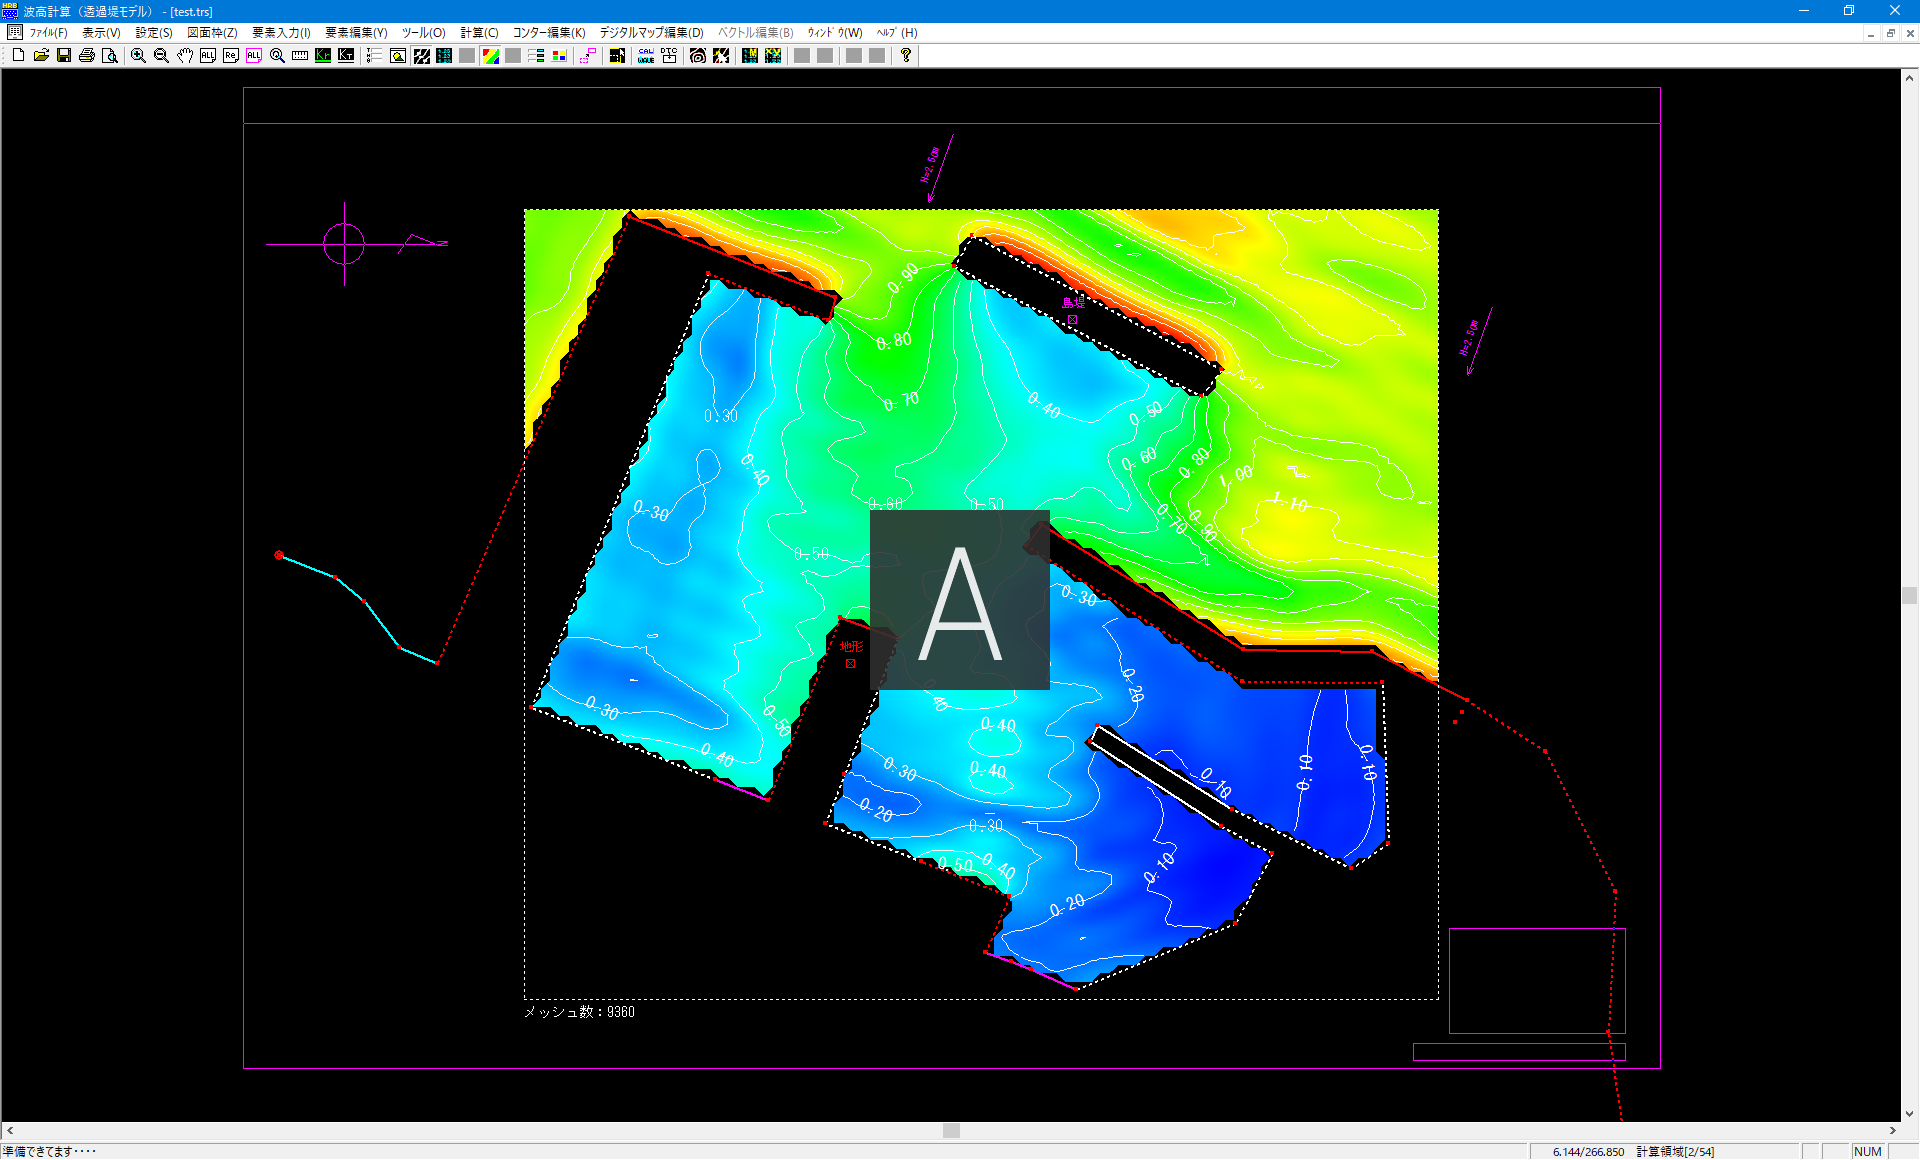Open the 要素入力(I) menu
This screenshot has height=1160, width=1920.
click(281, 33)
